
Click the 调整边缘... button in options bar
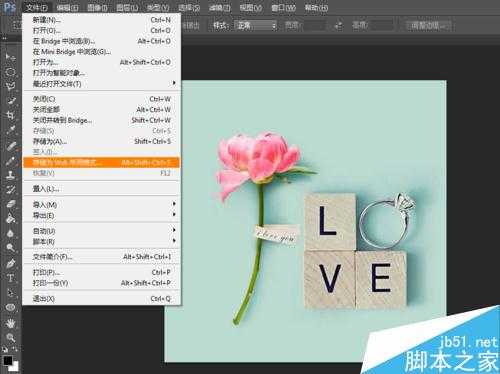[x=429, y=26]
